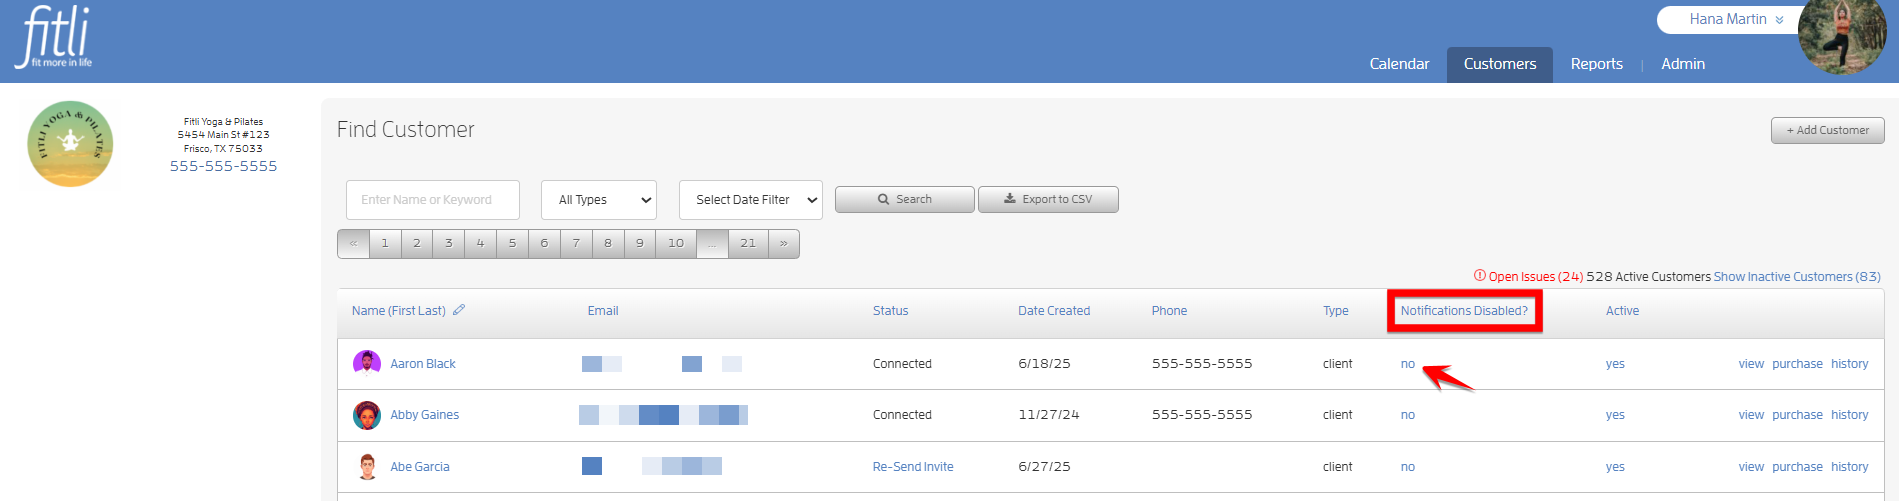The width and height of the screenshot is (1899, 501).
Task: Toggle Abby Gaines's notifications disabled 'no'
Action: click(1408, 415)
